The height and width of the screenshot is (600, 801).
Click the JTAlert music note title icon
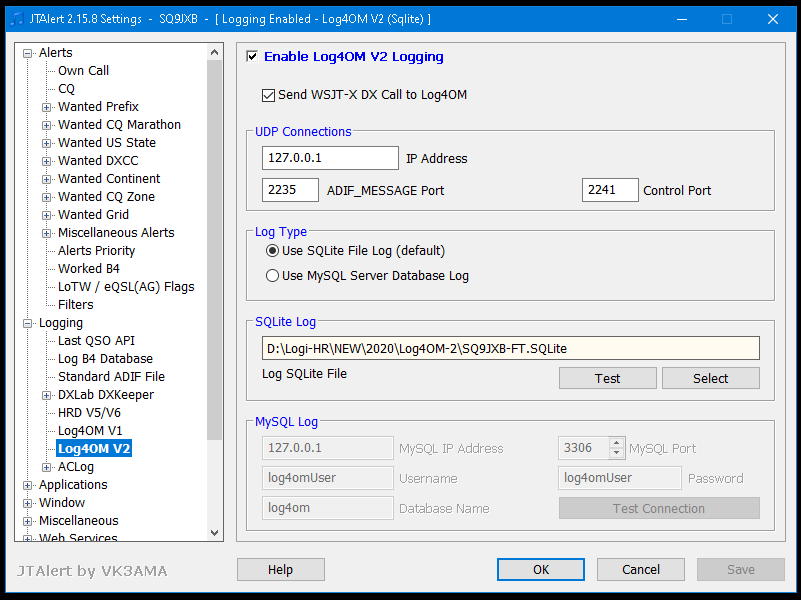(17, 19)
